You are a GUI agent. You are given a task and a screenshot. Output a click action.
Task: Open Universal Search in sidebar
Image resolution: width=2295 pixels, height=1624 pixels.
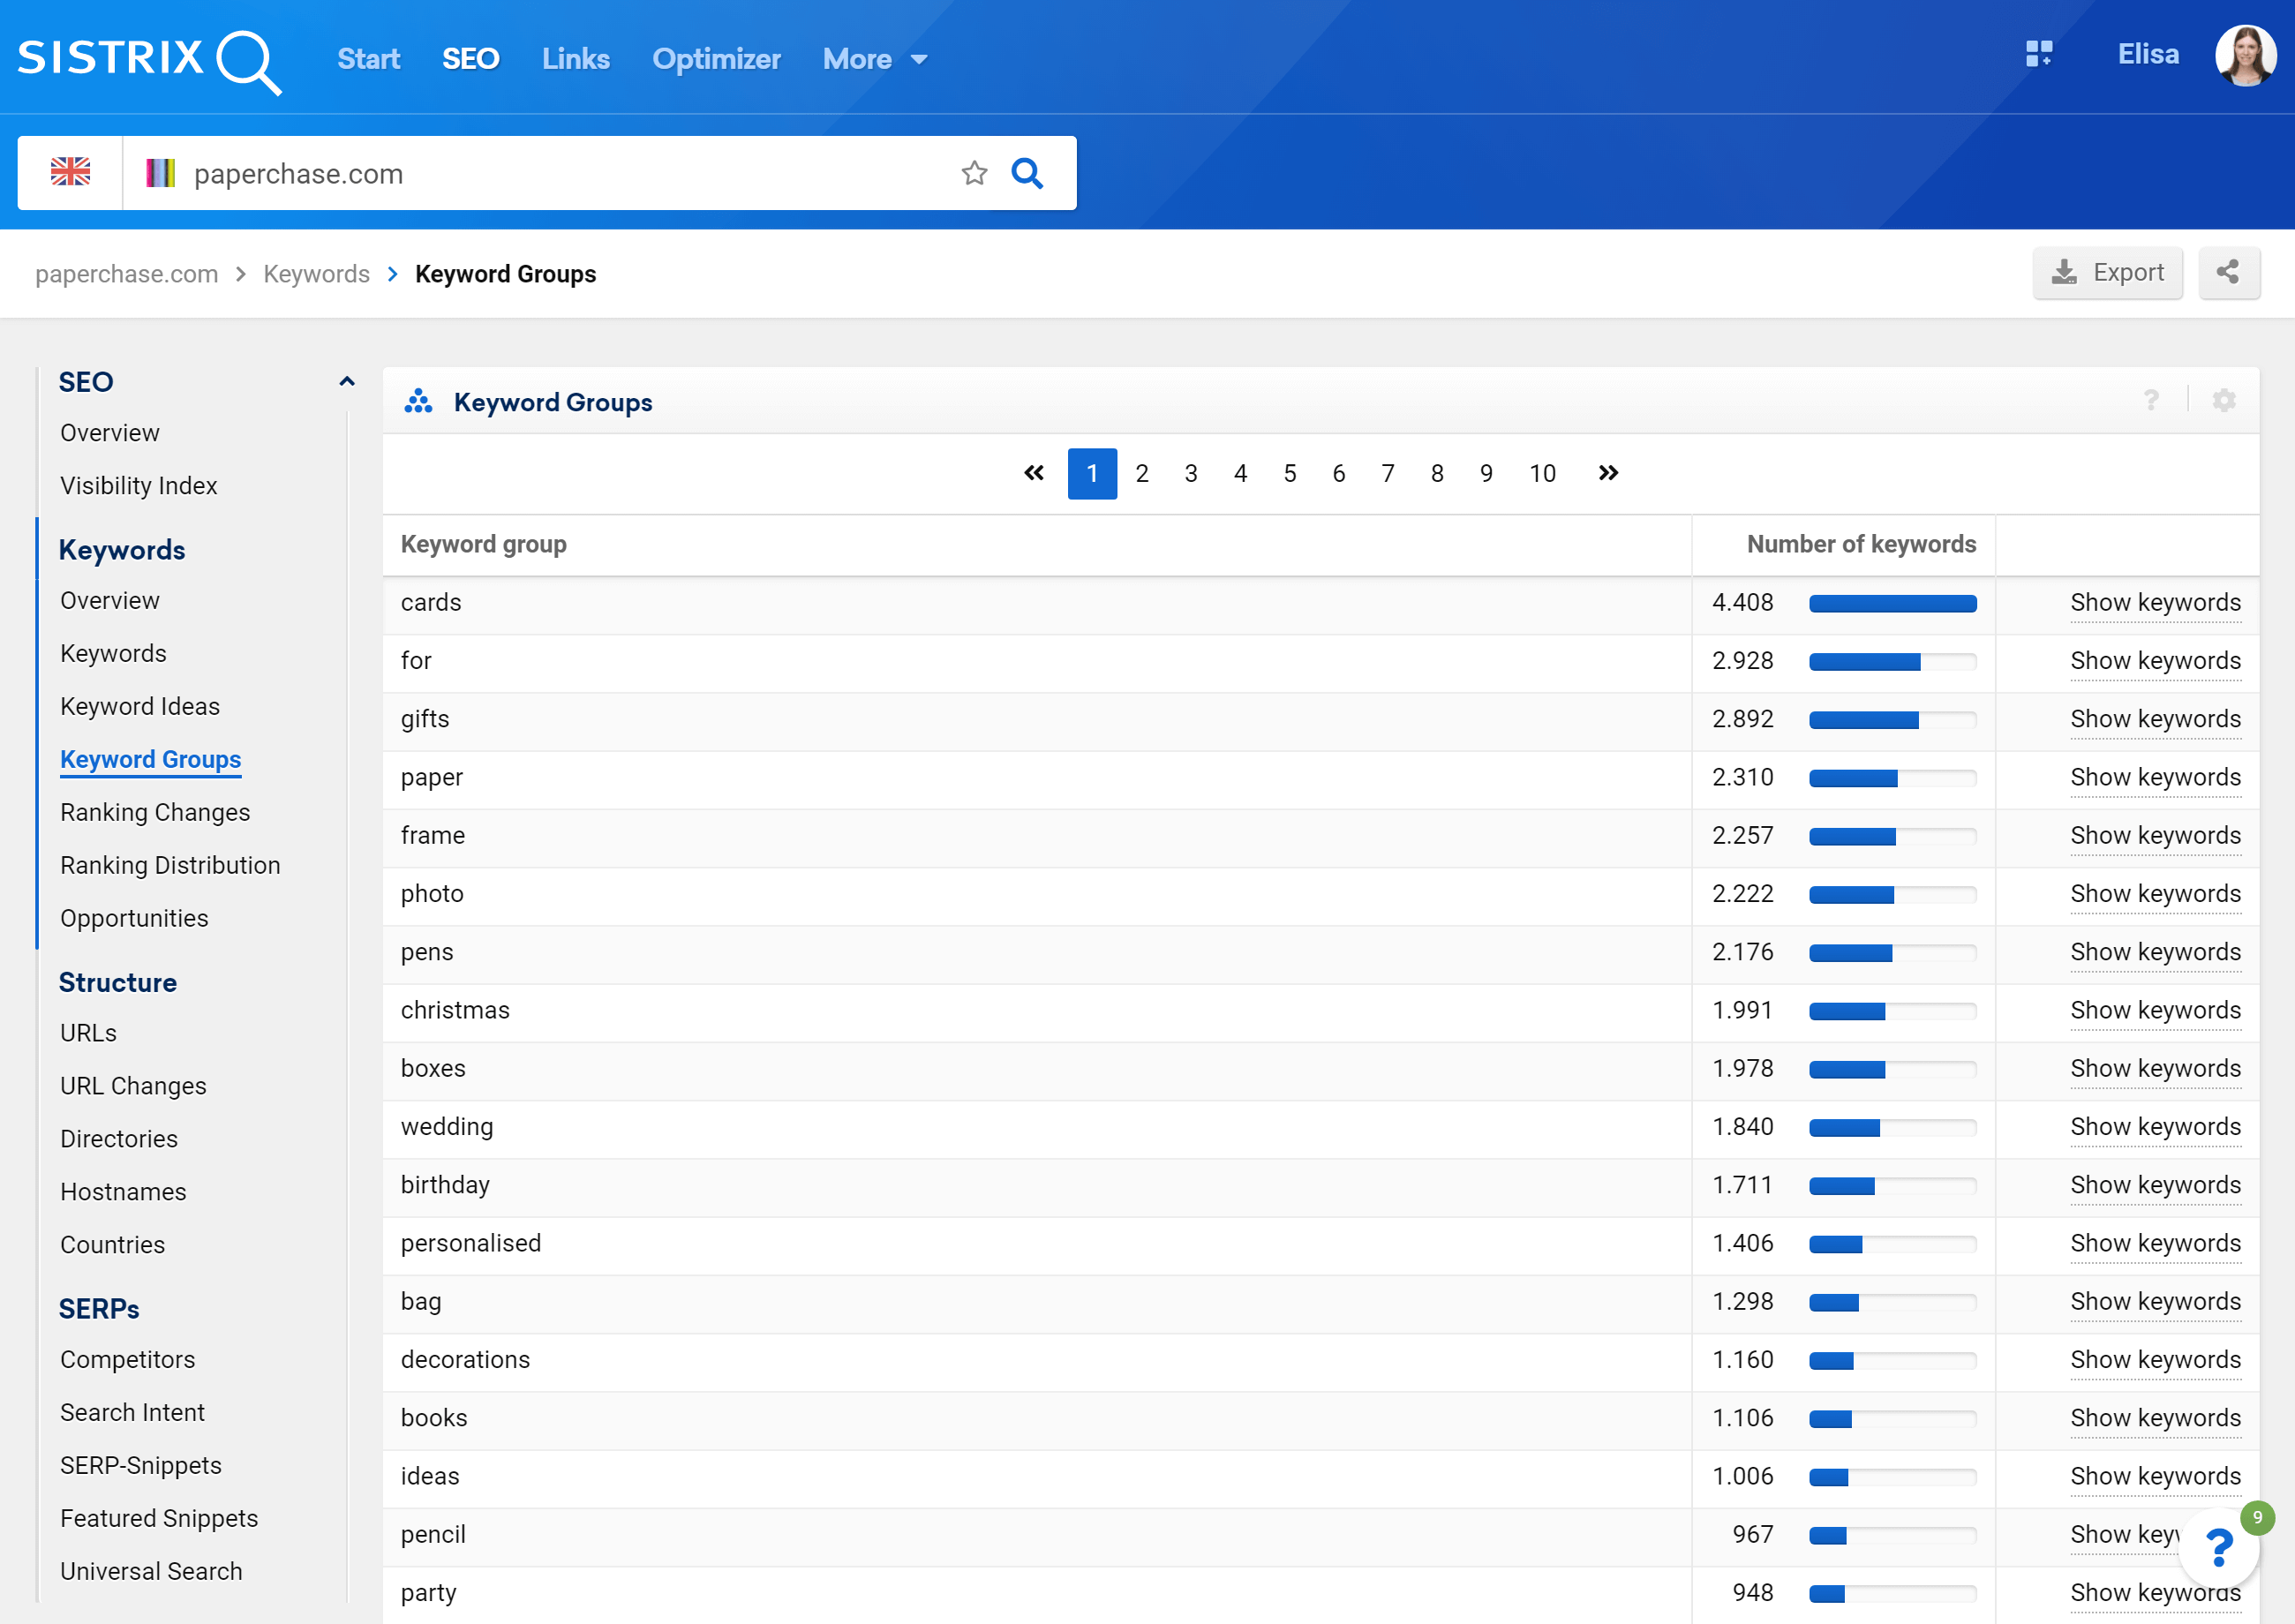tap(151, 1571)
